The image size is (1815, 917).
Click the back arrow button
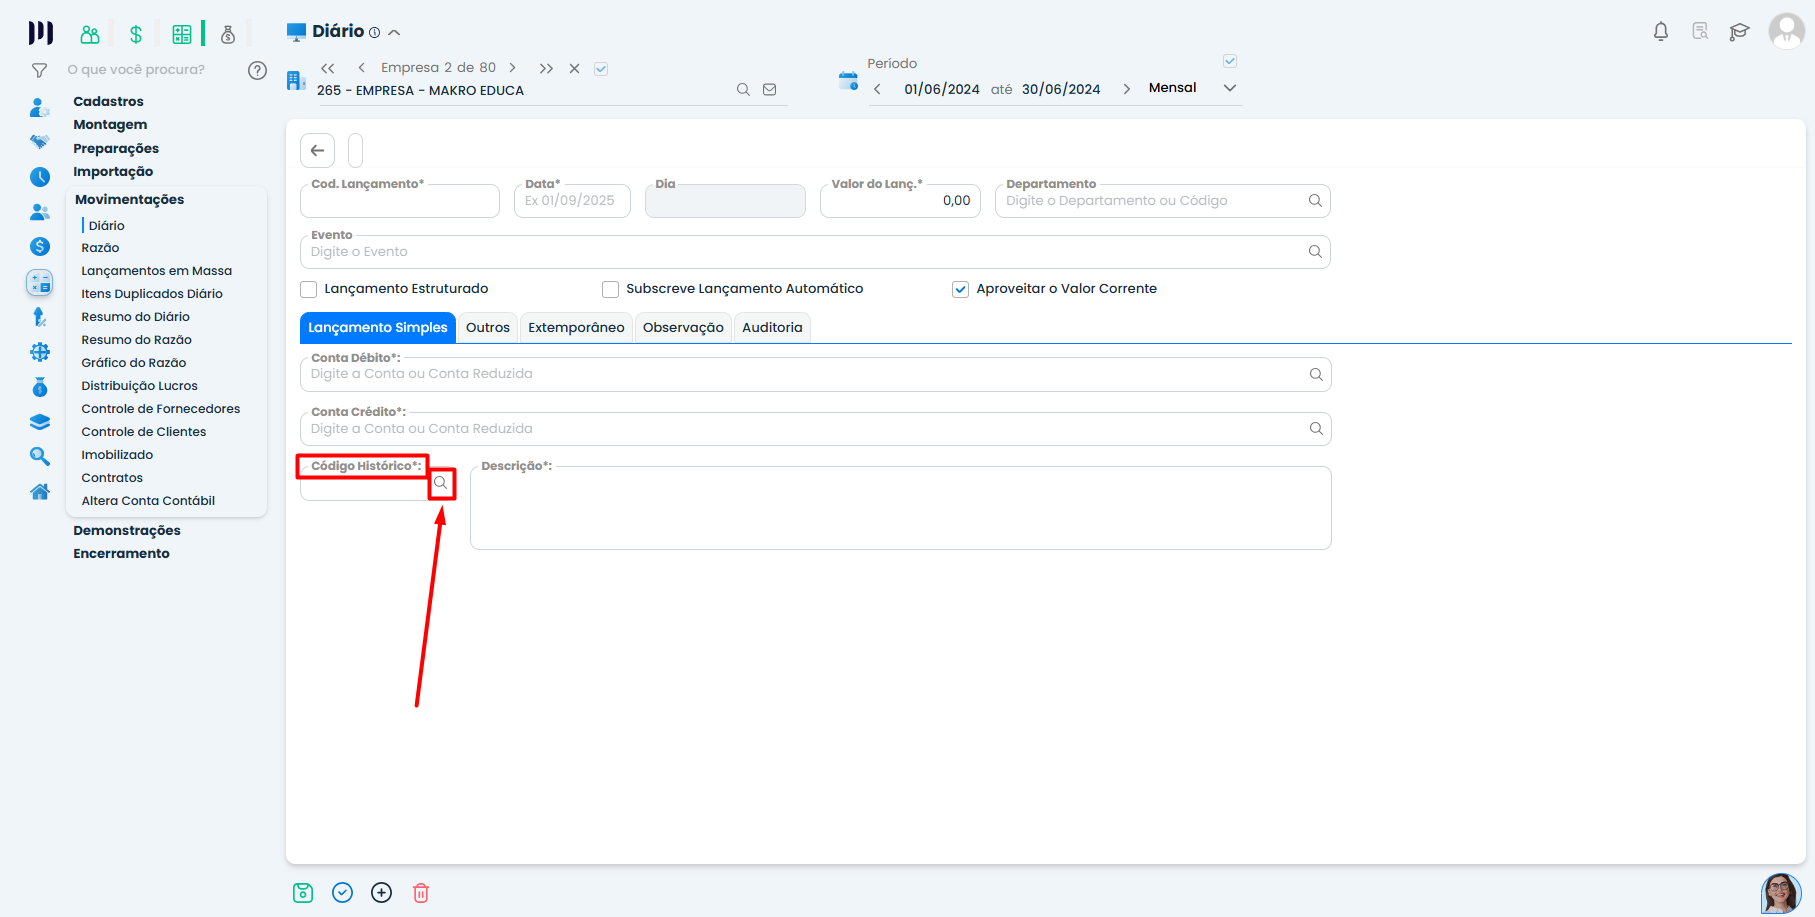click(x=317, y=151)
